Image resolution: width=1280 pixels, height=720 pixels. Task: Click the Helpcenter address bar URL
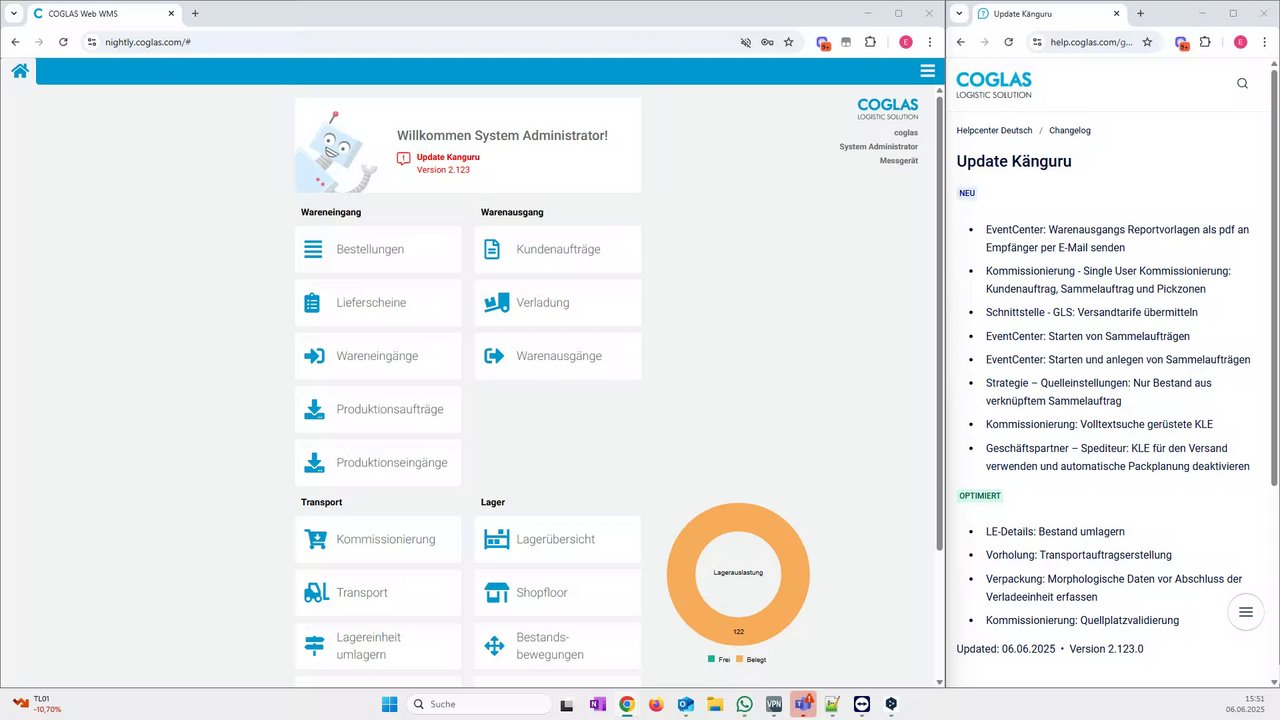tap(1091, 42)
